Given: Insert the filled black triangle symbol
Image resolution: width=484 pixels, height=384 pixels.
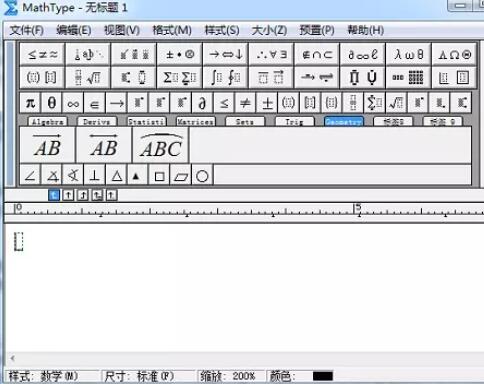Looking at the screenshot, I should click(138, 175).
